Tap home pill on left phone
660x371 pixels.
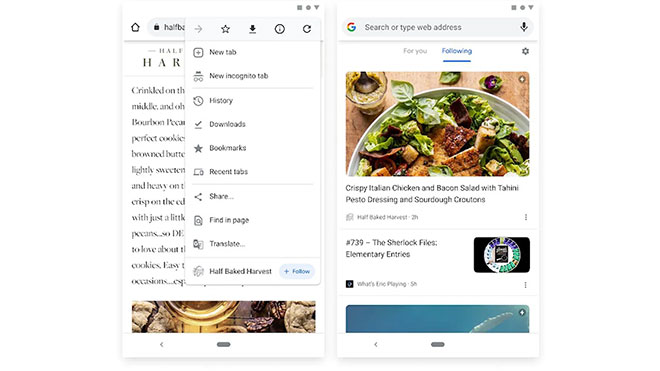[x=224, y=344]
